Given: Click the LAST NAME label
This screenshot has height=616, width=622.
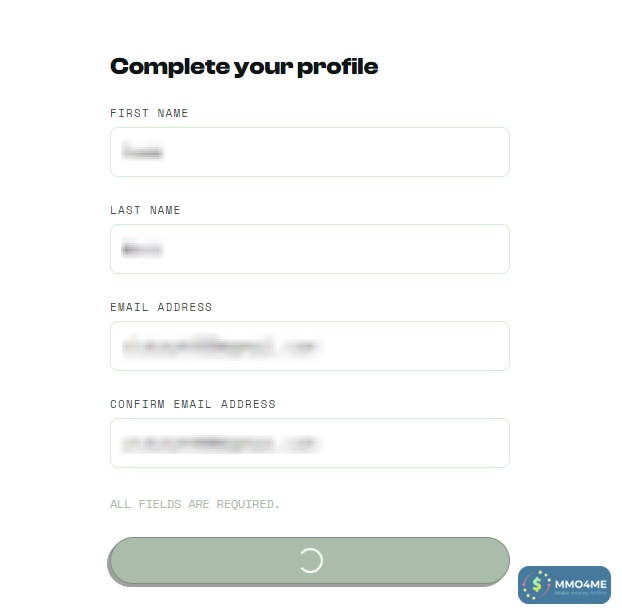Looking at the screenshot, I should pos(145,210).
